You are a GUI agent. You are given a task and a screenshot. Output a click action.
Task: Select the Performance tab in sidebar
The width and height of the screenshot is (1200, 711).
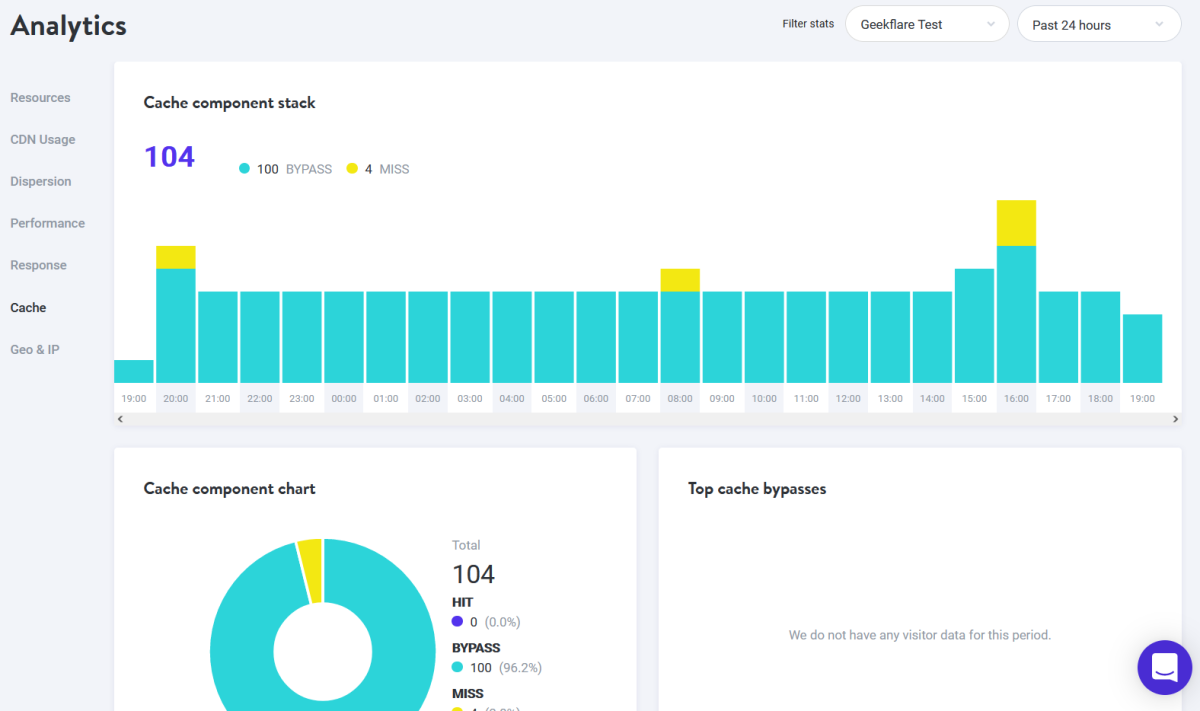pos(47,224)
